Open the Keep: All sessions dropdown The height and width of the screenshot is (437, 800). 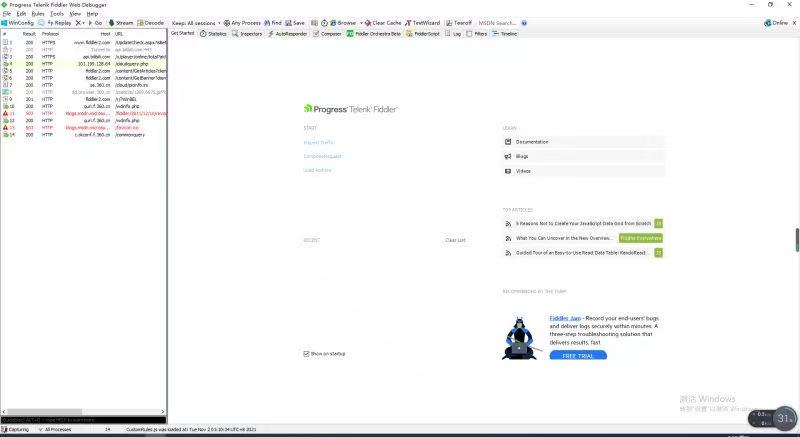tap(196, 23)
